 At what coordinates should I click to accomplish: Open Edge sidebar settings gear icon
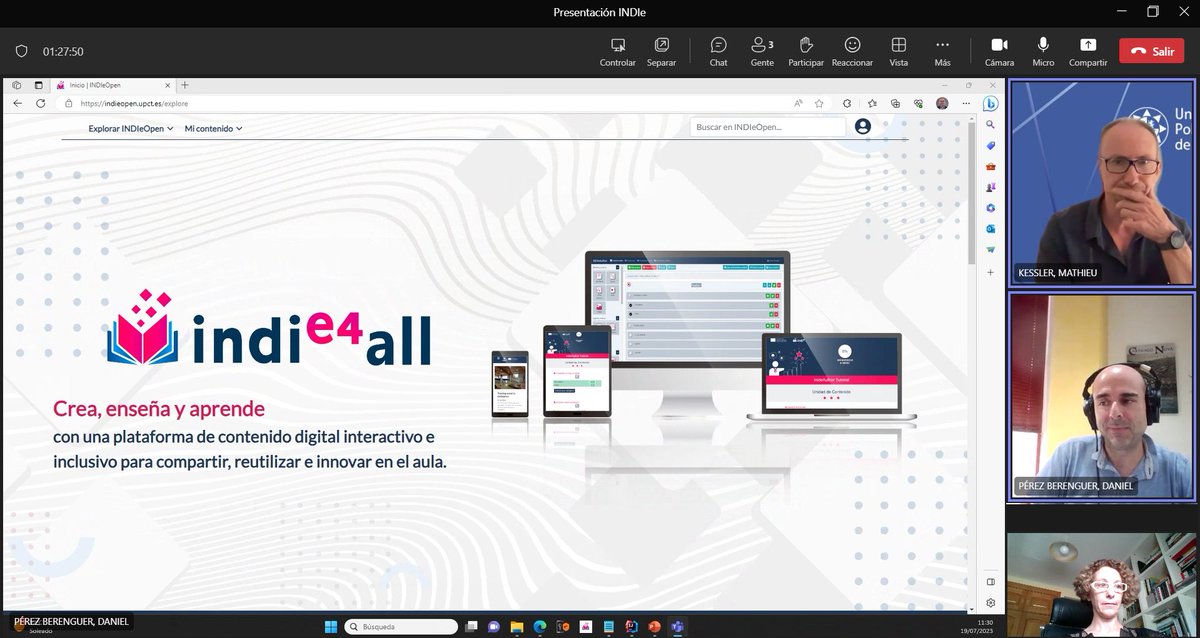click(990, 603)
